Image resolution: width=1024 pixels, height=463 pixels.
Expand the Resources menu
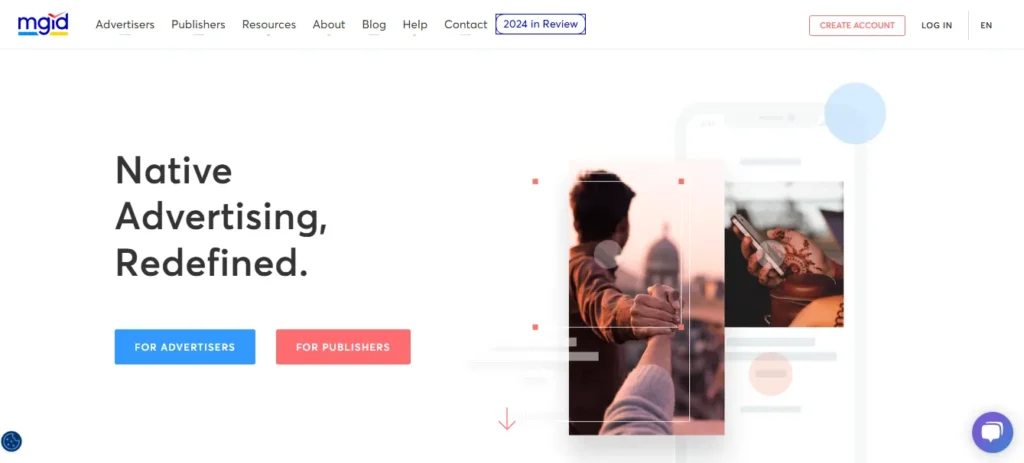[x=268, y=25]
